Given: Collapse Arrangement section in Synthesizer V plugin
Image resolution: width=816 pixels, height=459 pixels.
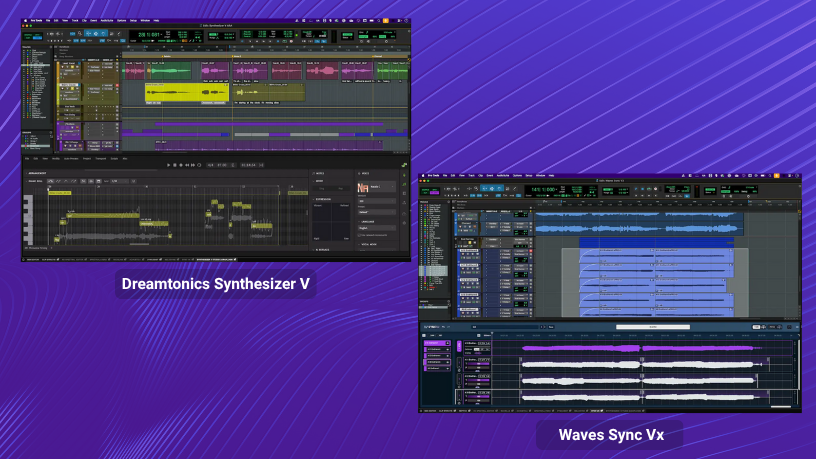Looking at the screenshot, I should click(x=27, y=173).
